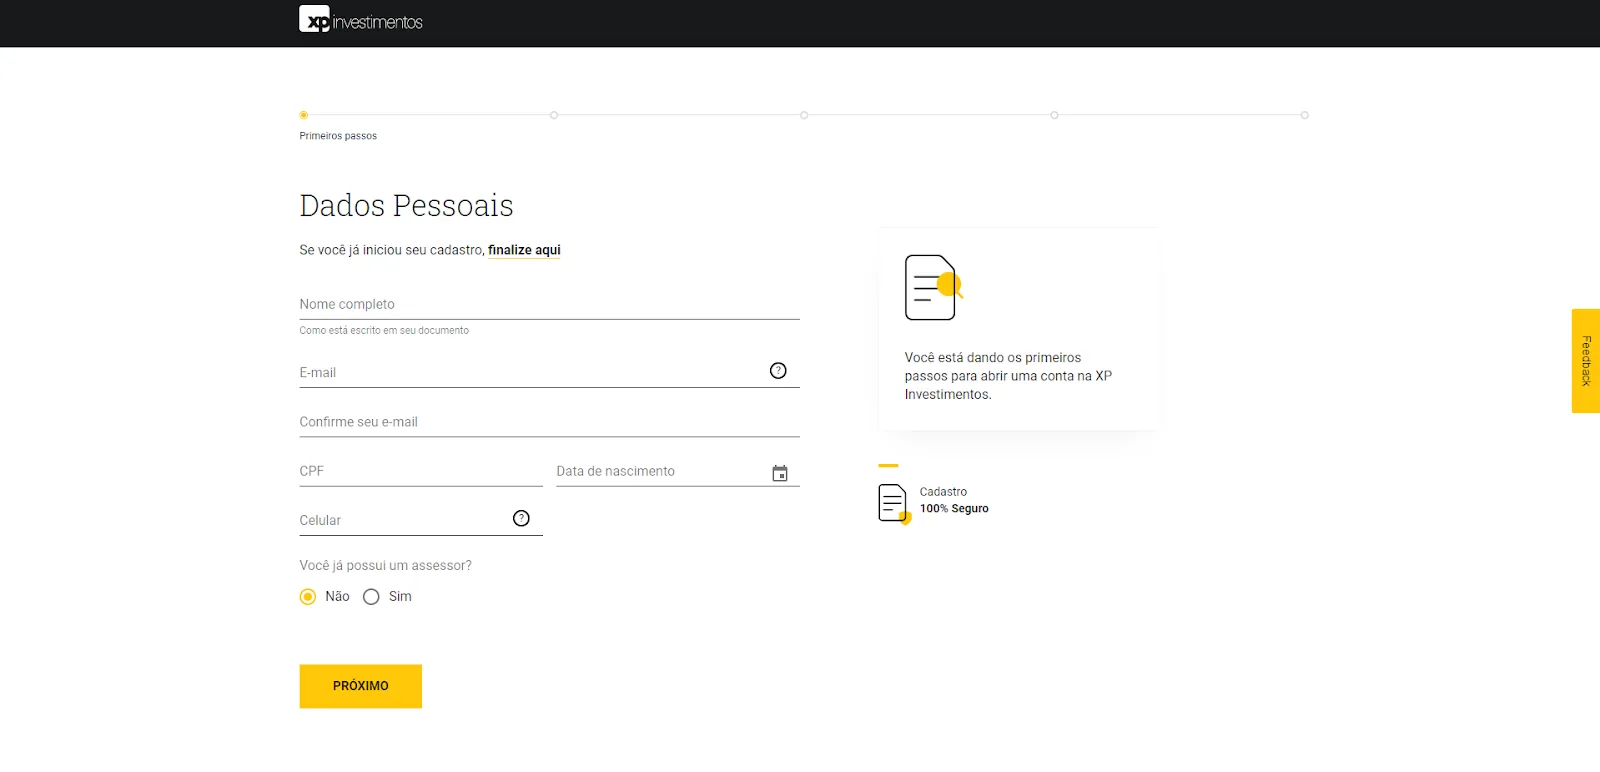Follow the finalize aqui link
This screenshot has height=772, width=1600.
[524, 250]
